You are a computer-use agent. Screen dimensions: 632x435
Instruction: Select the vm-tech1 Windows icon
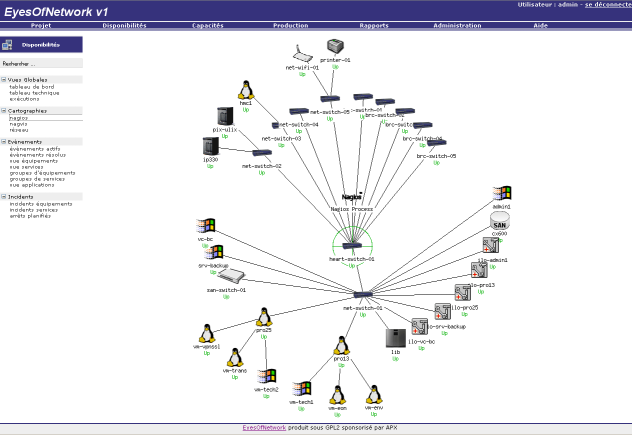pos(301,389)
